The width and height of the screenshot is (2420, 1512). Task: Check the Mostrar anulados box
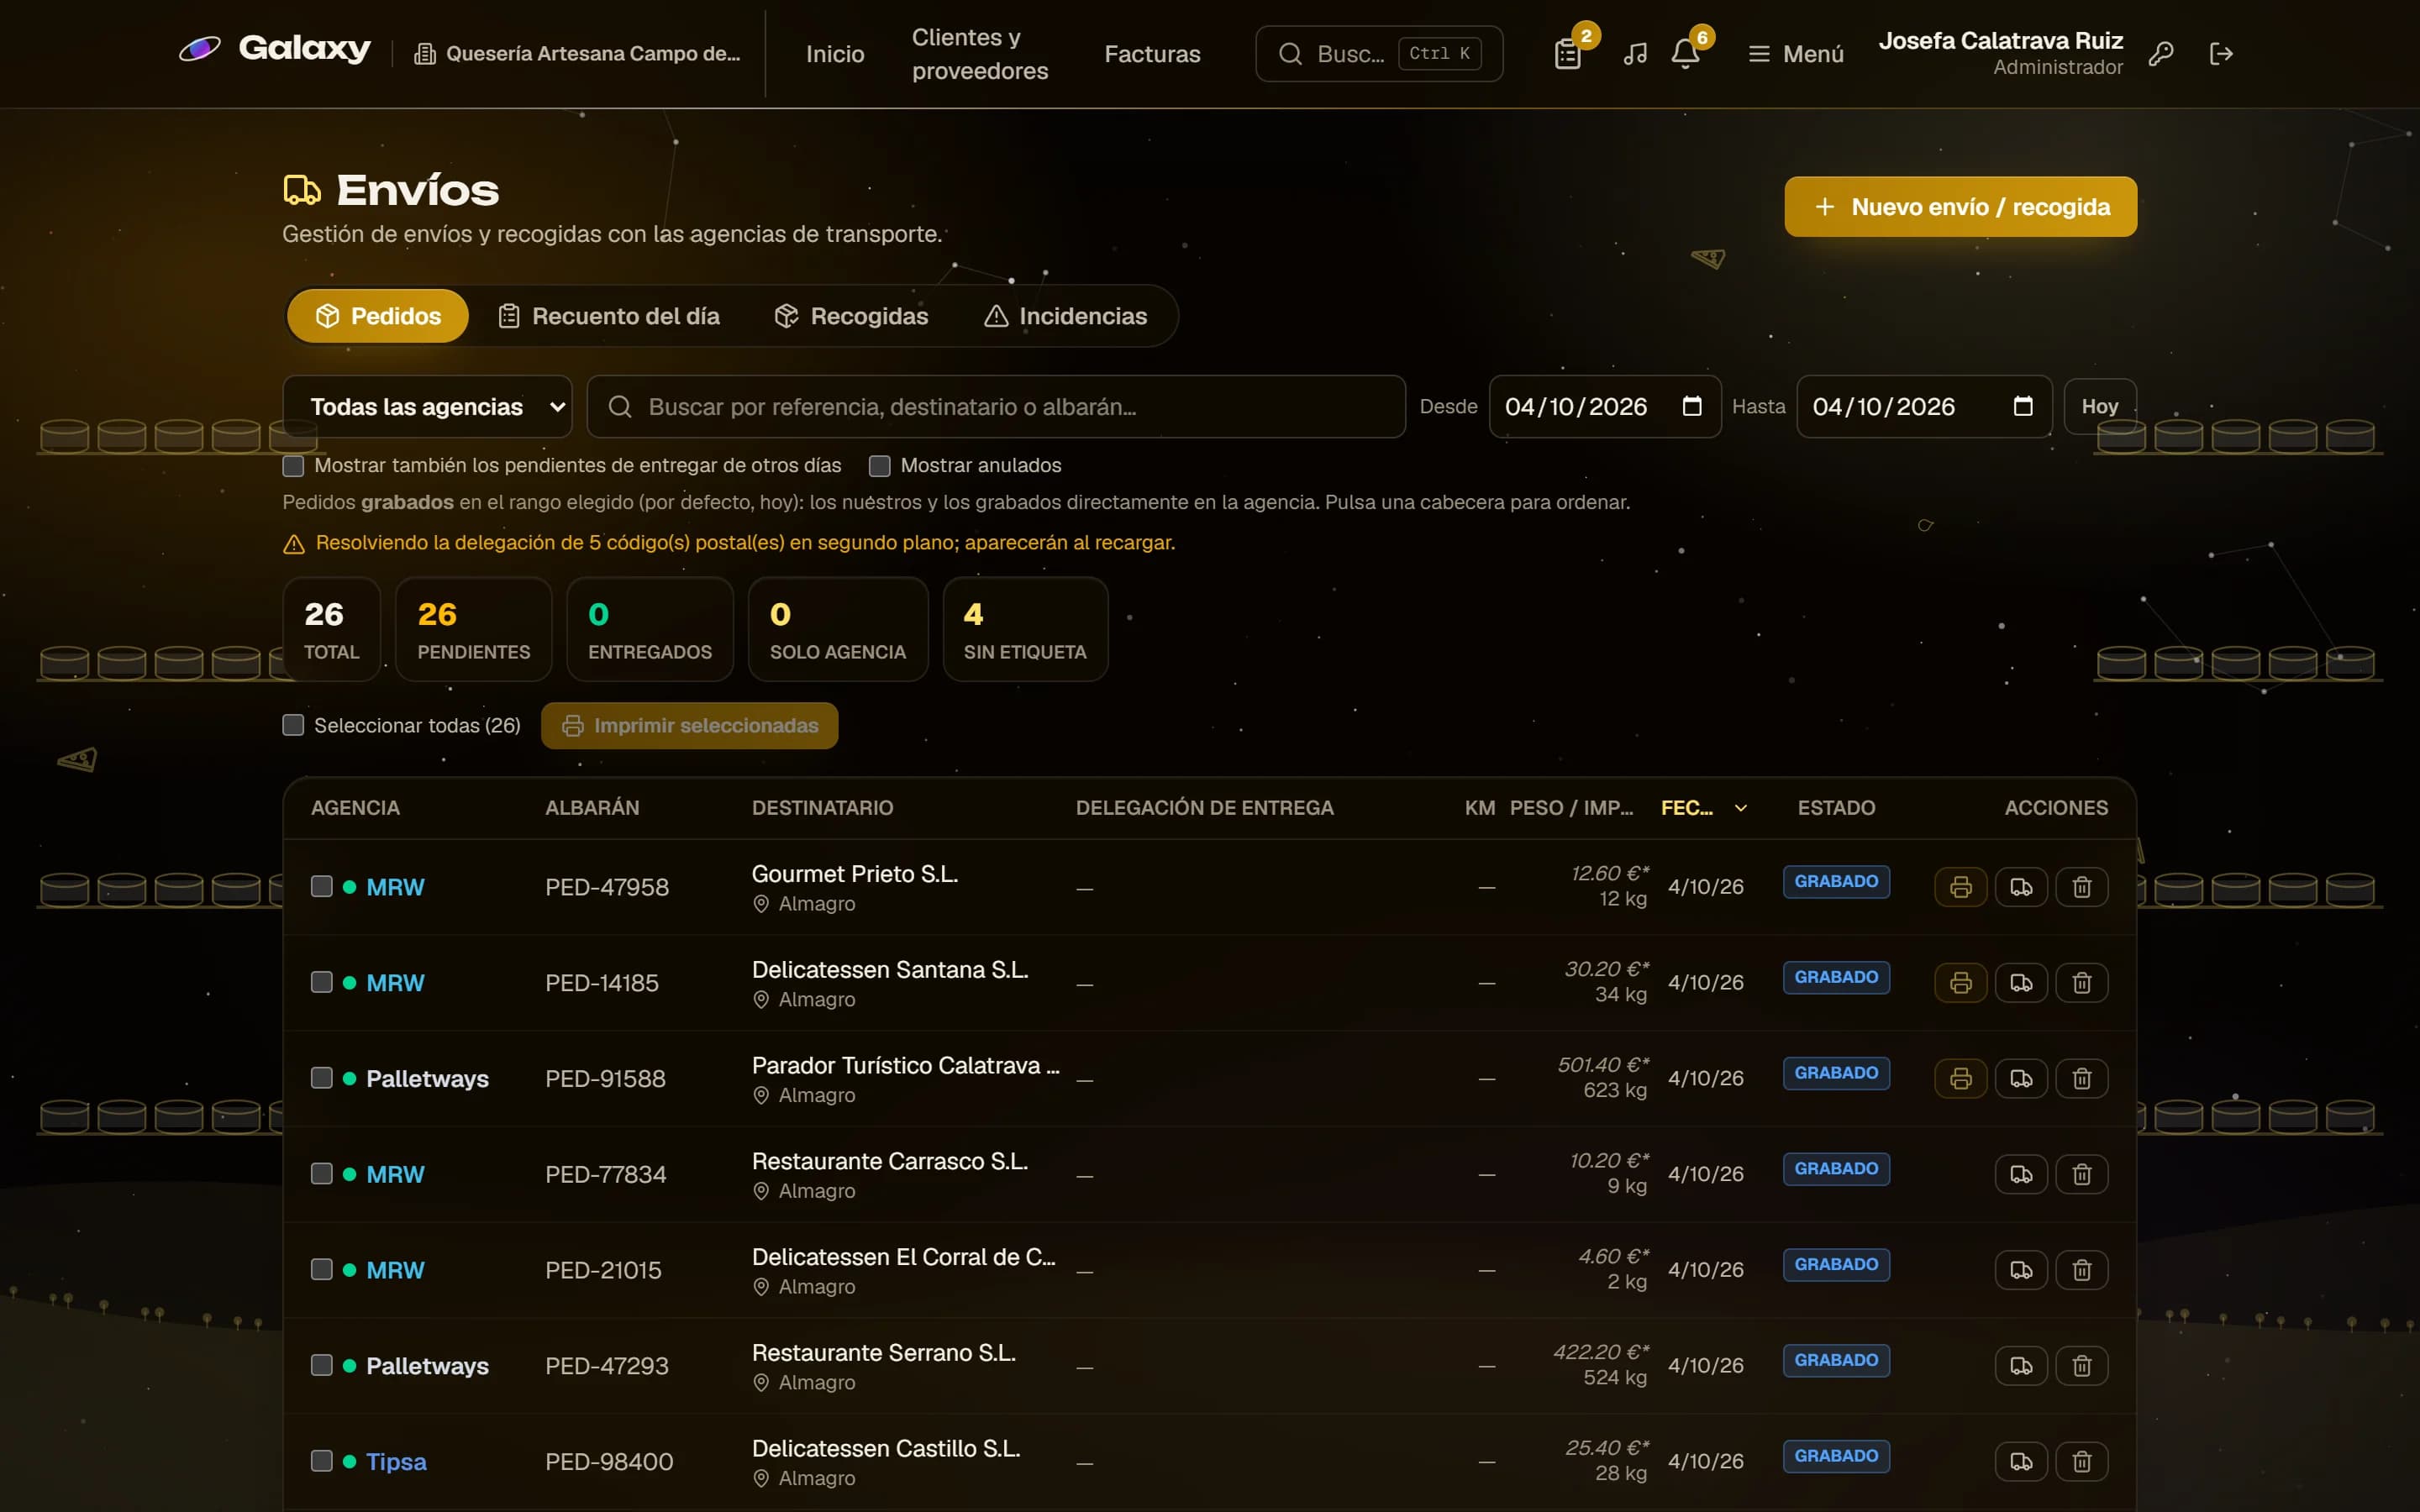pos(880,466)
